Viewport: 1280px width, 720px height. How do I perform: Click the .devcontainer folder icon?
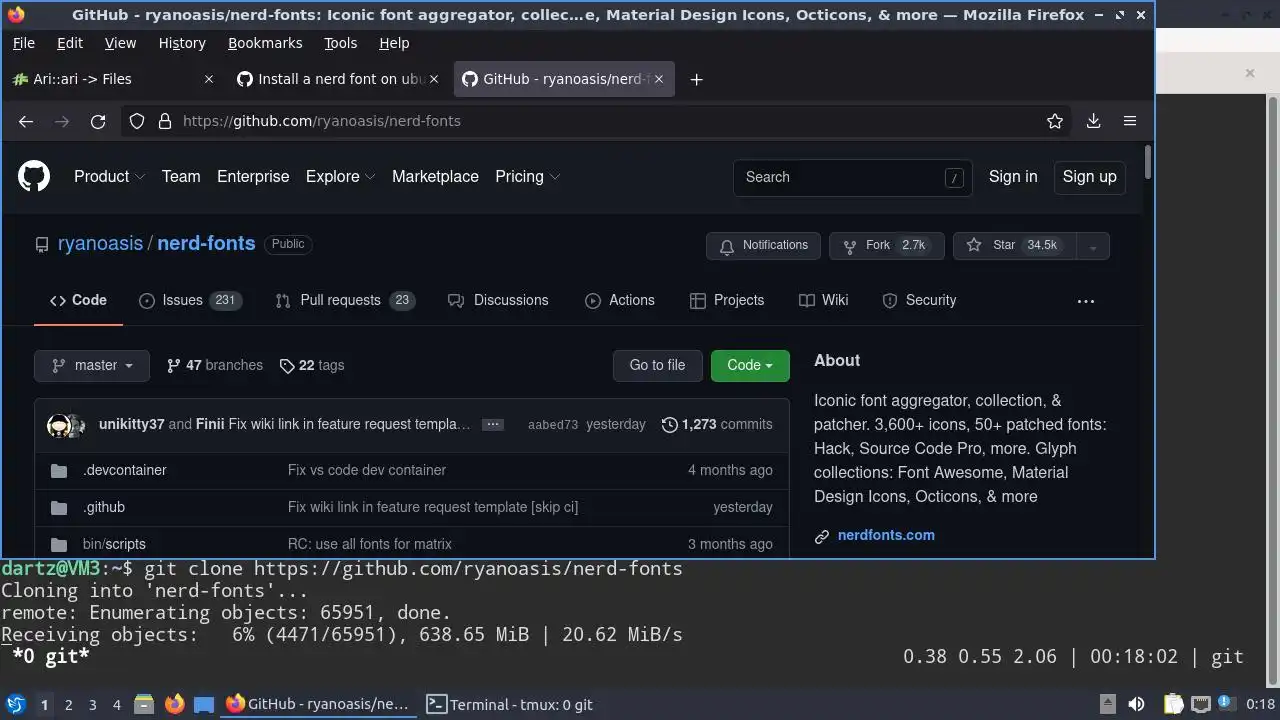59,470
